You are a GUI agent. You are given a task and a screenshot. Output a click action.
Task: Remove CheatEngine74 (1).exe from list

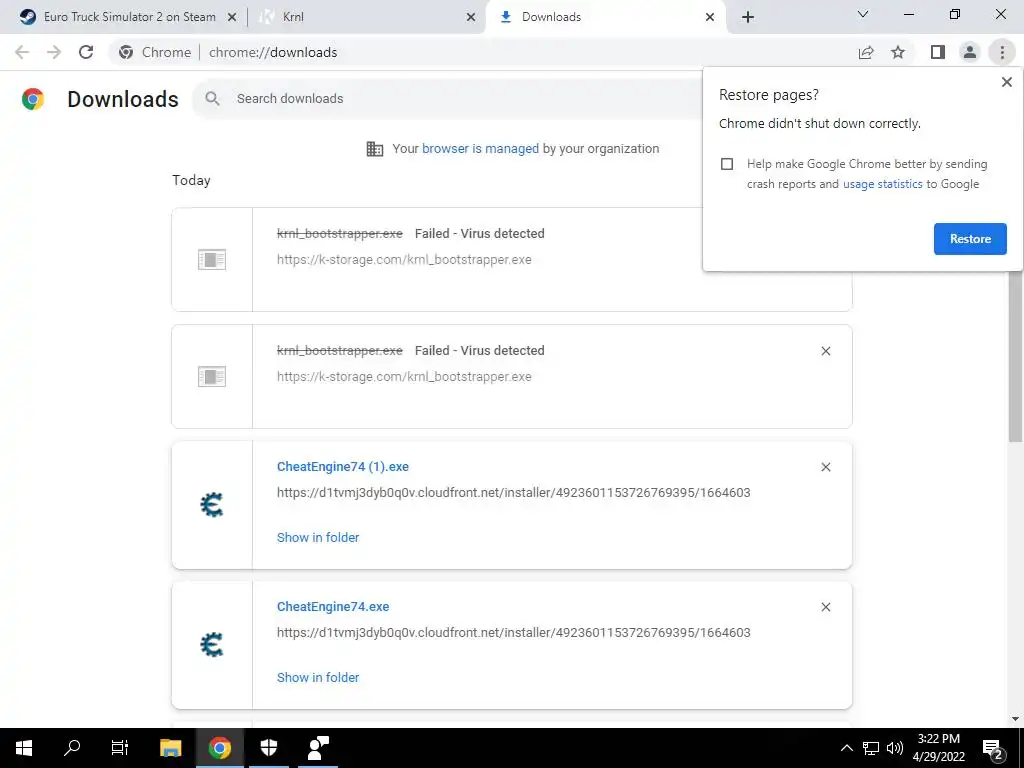(x=825, y=468)
